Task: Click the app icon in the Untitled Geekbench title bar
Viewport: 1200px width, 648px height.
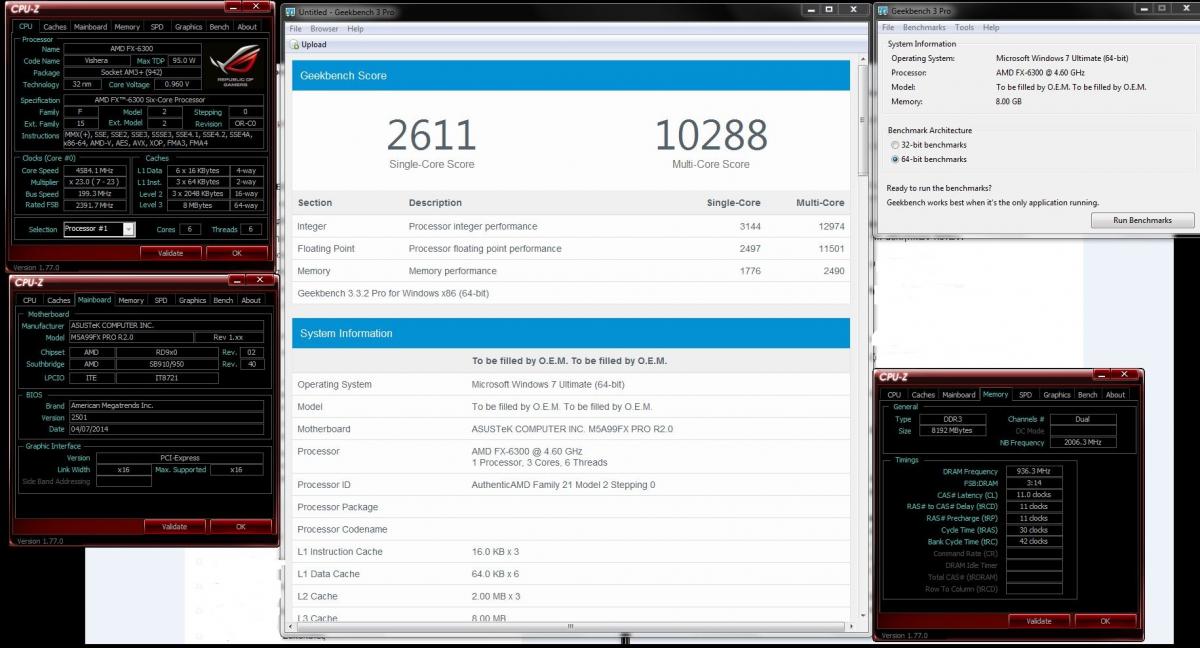Action: (x=290, y=11)
